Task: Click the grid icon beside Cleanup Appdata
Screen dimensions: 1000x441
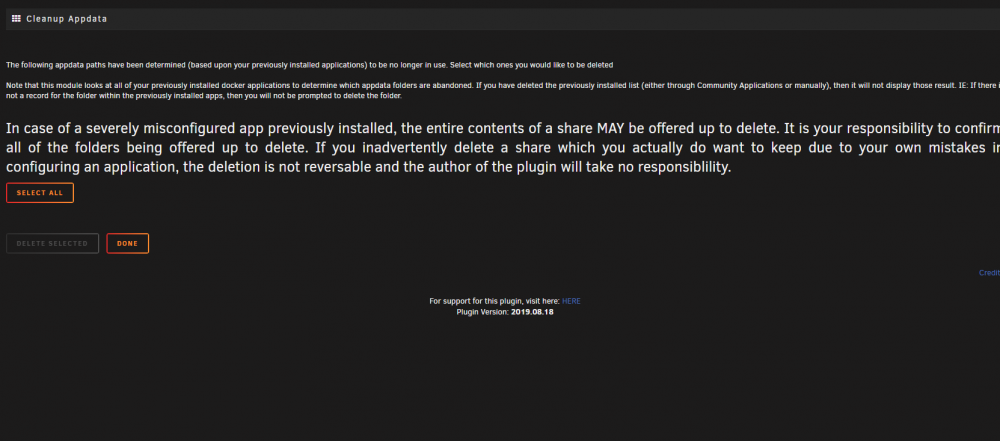Action: point(17,19)
